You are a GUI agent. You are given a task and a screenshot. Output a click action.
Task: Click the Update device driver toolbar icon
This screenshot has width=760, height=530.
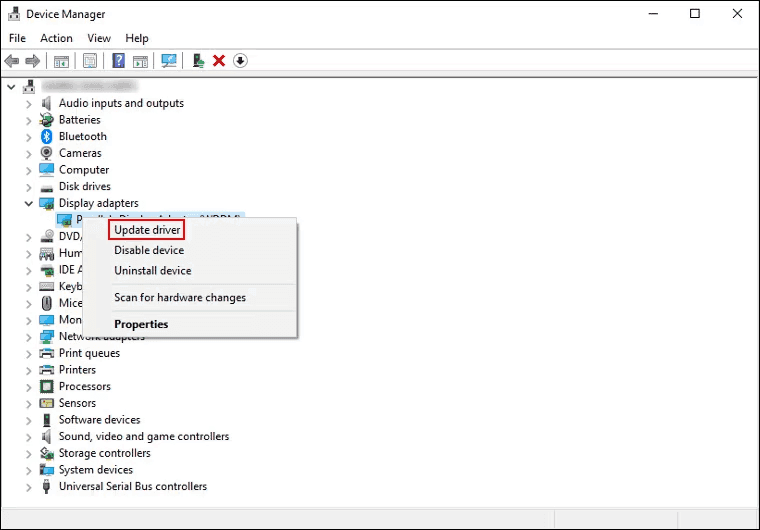(198, 61)
